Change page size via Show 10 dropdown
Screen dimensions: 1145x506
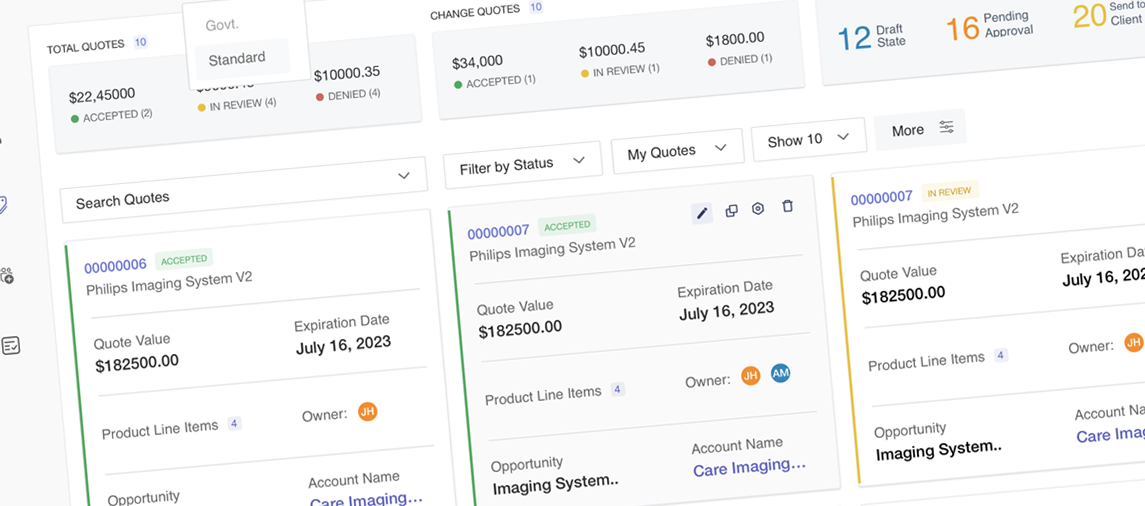808,139
